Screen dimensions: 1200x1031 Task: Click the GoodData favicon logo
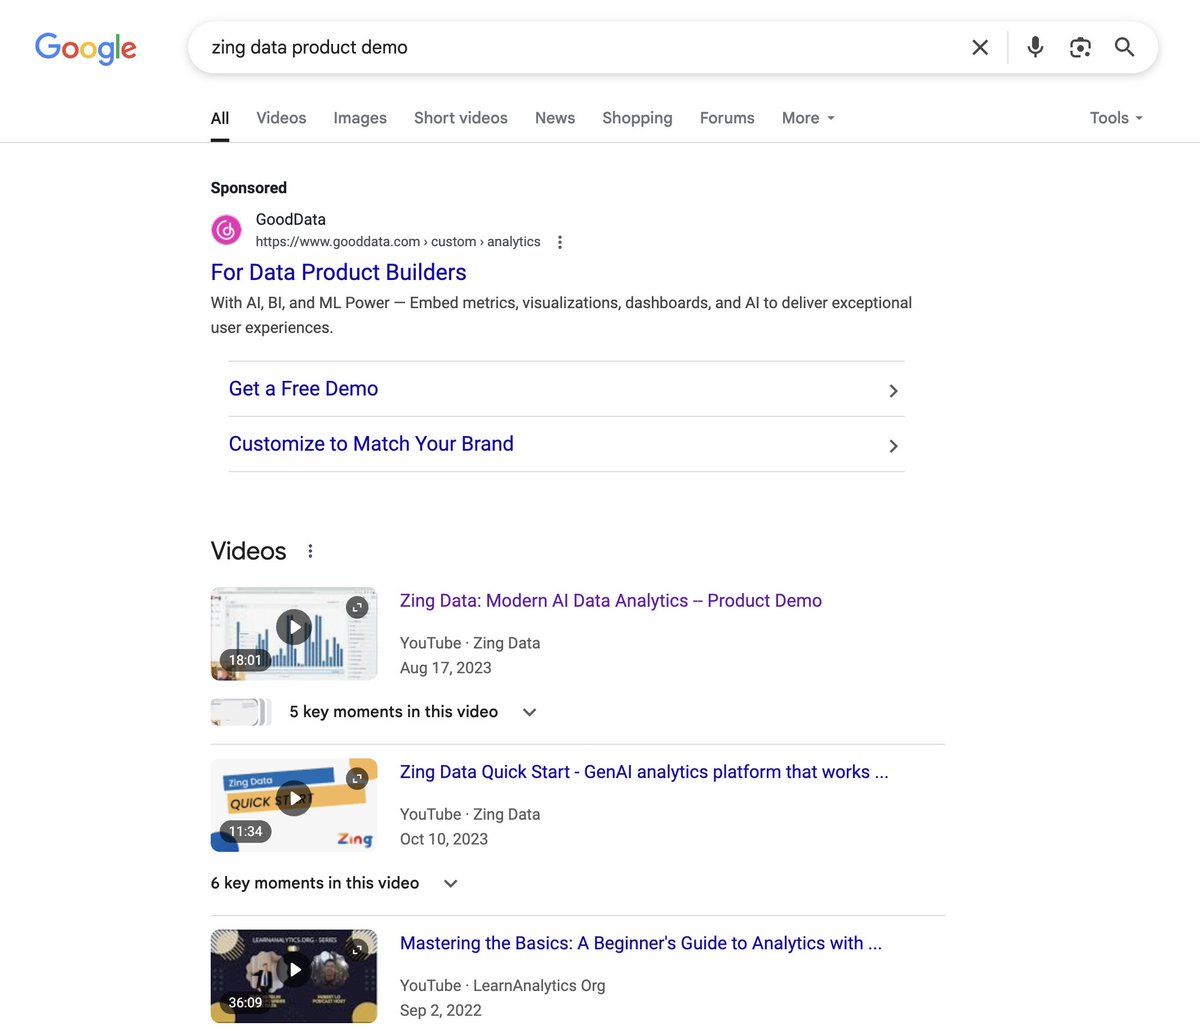[226, 230]
